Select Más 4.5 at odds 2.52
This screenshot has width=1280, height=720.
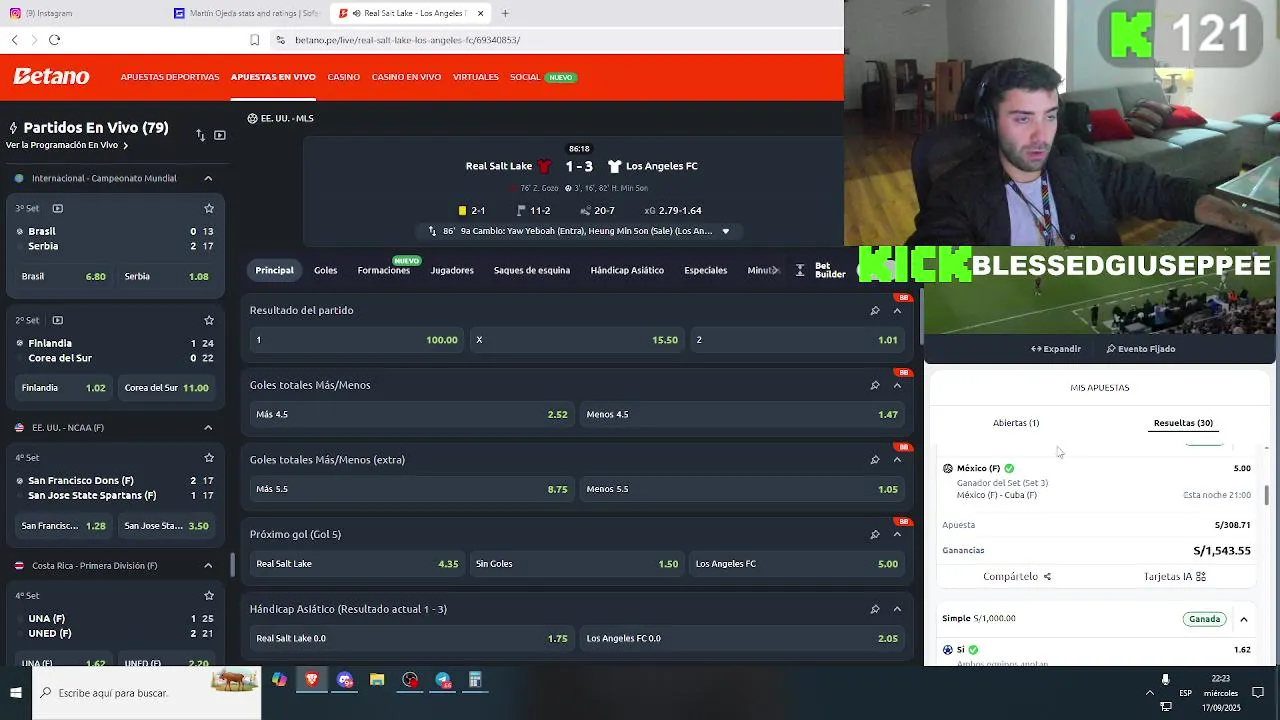tap(412, 414)
